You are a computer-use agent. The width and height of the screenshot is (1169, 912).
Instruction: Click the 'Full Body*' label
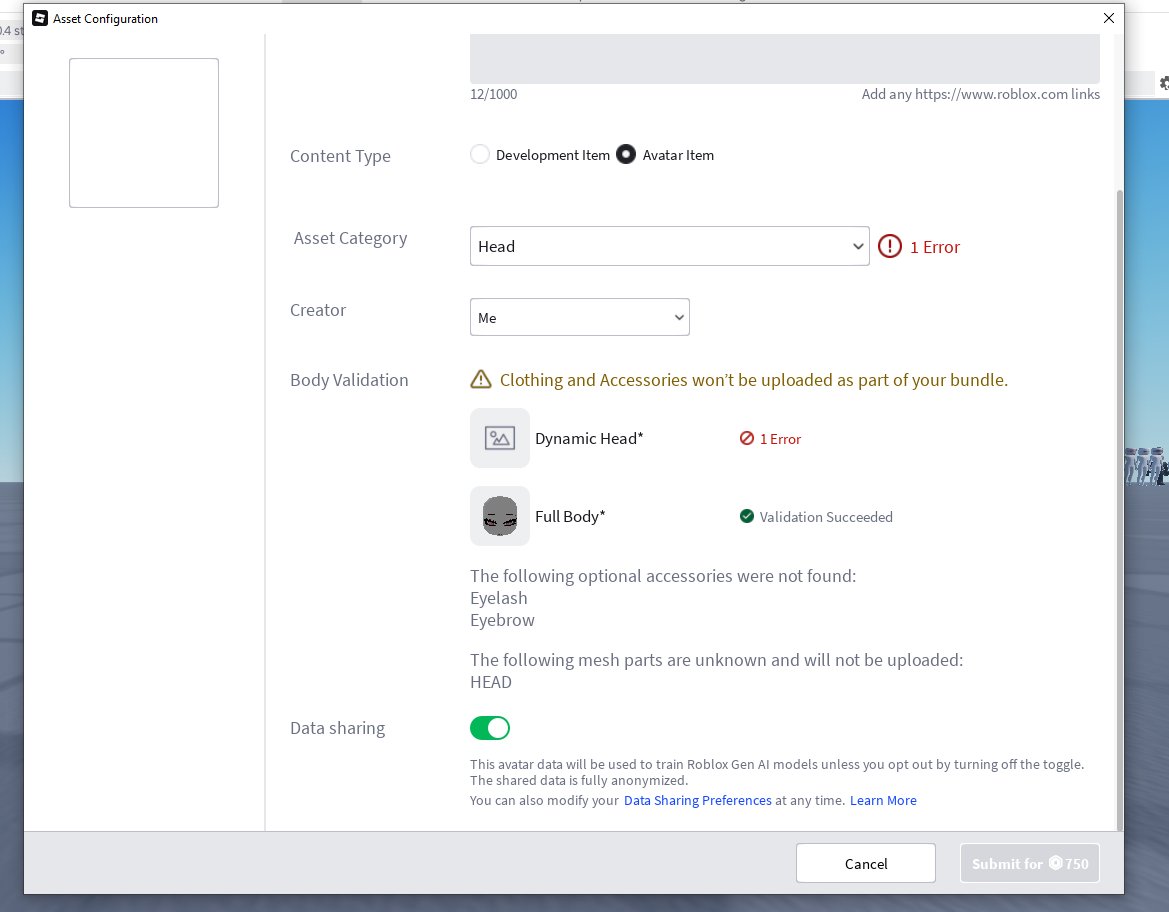570,516
